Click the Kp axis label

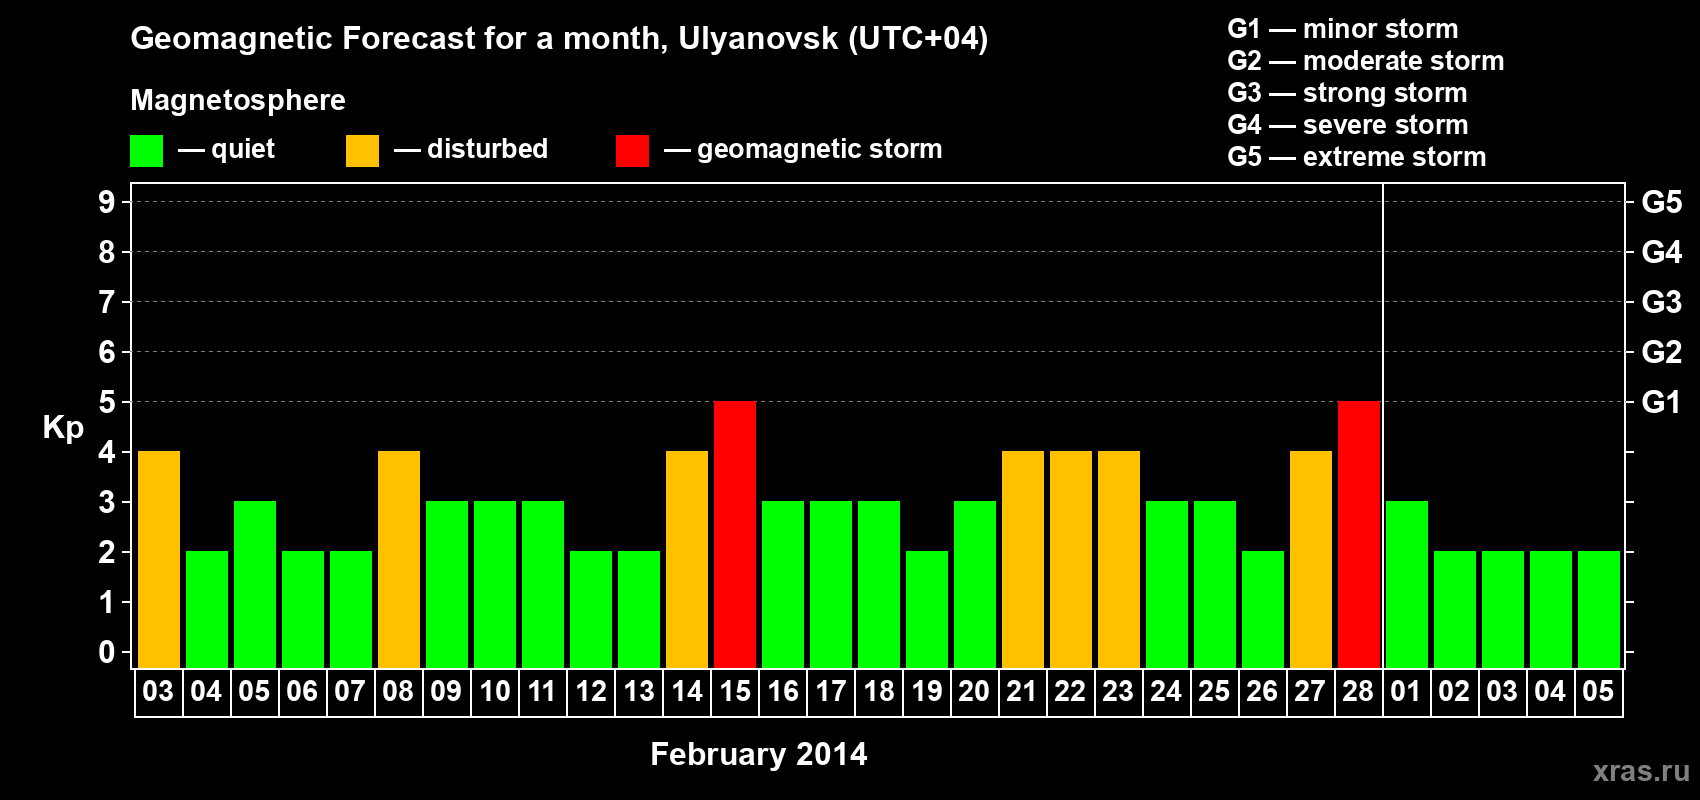(x=63, y=428)
